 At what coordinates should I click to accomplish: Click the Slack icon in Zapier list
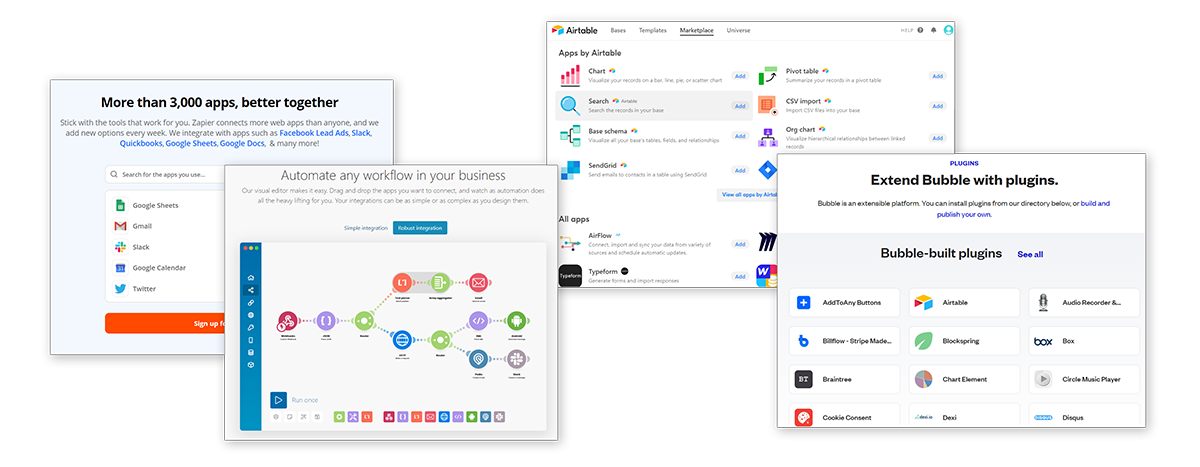(x=120, y=247)
